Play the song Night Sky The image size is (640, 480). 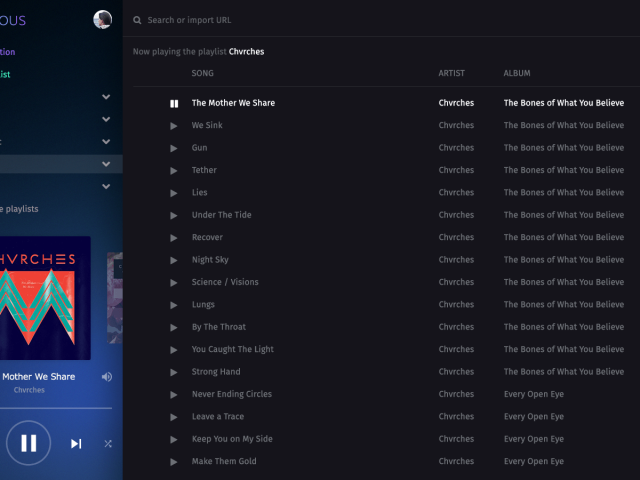click(x=174, y=260)
